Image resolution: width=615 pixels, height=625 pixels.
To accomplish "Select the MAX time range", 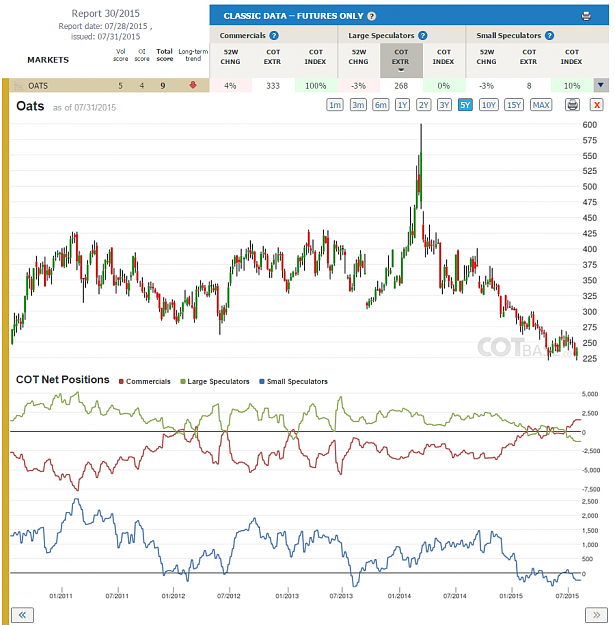I will (x=541, y=105).
